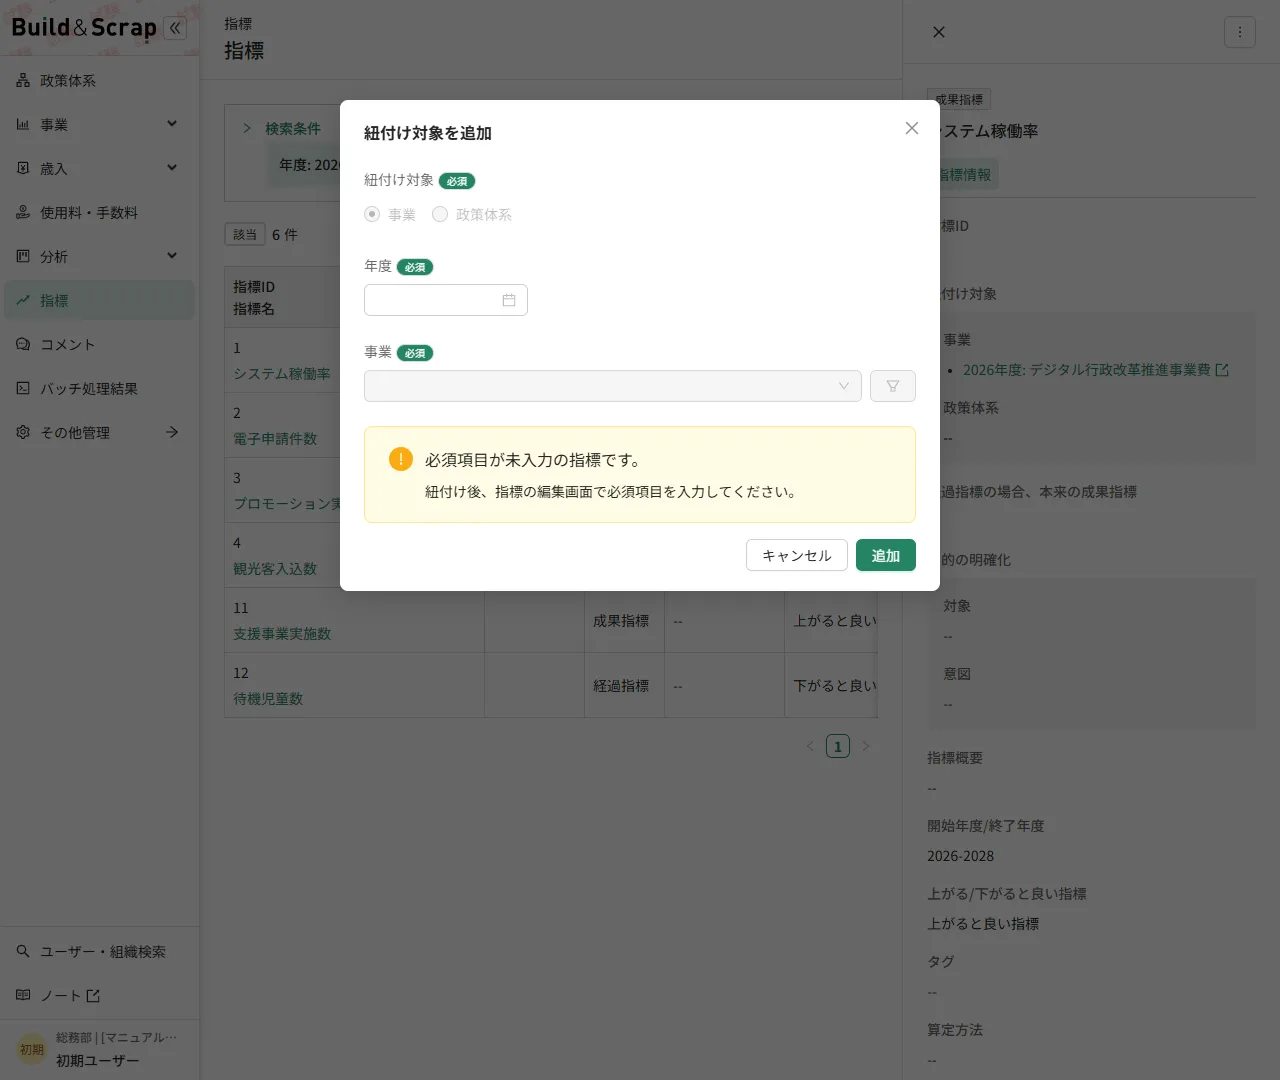Image resolution: width=1280 pixels, height=1080 pixels.
Task: Select the 政策体系 radio button
Action: pos(440,214)
